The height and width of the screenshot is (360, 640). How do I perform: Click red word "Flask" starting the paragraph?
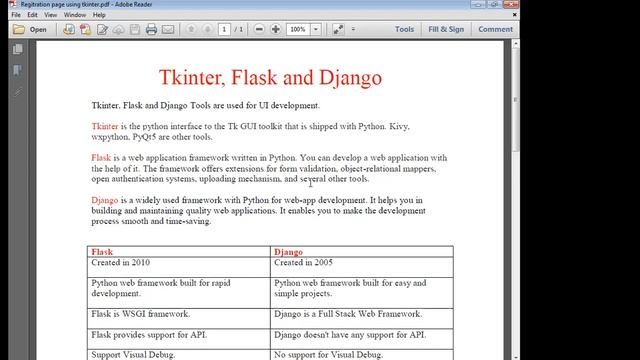pyautogui.click(x=101, y=158)
